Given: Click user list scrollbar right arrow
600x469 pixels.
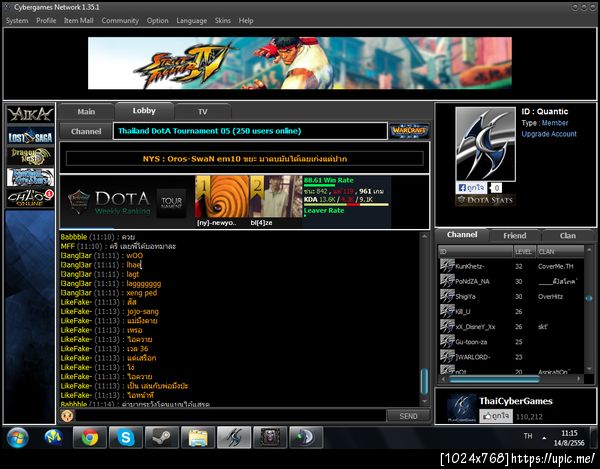Looking at the screenshot, I should click(x=579, y=379).
